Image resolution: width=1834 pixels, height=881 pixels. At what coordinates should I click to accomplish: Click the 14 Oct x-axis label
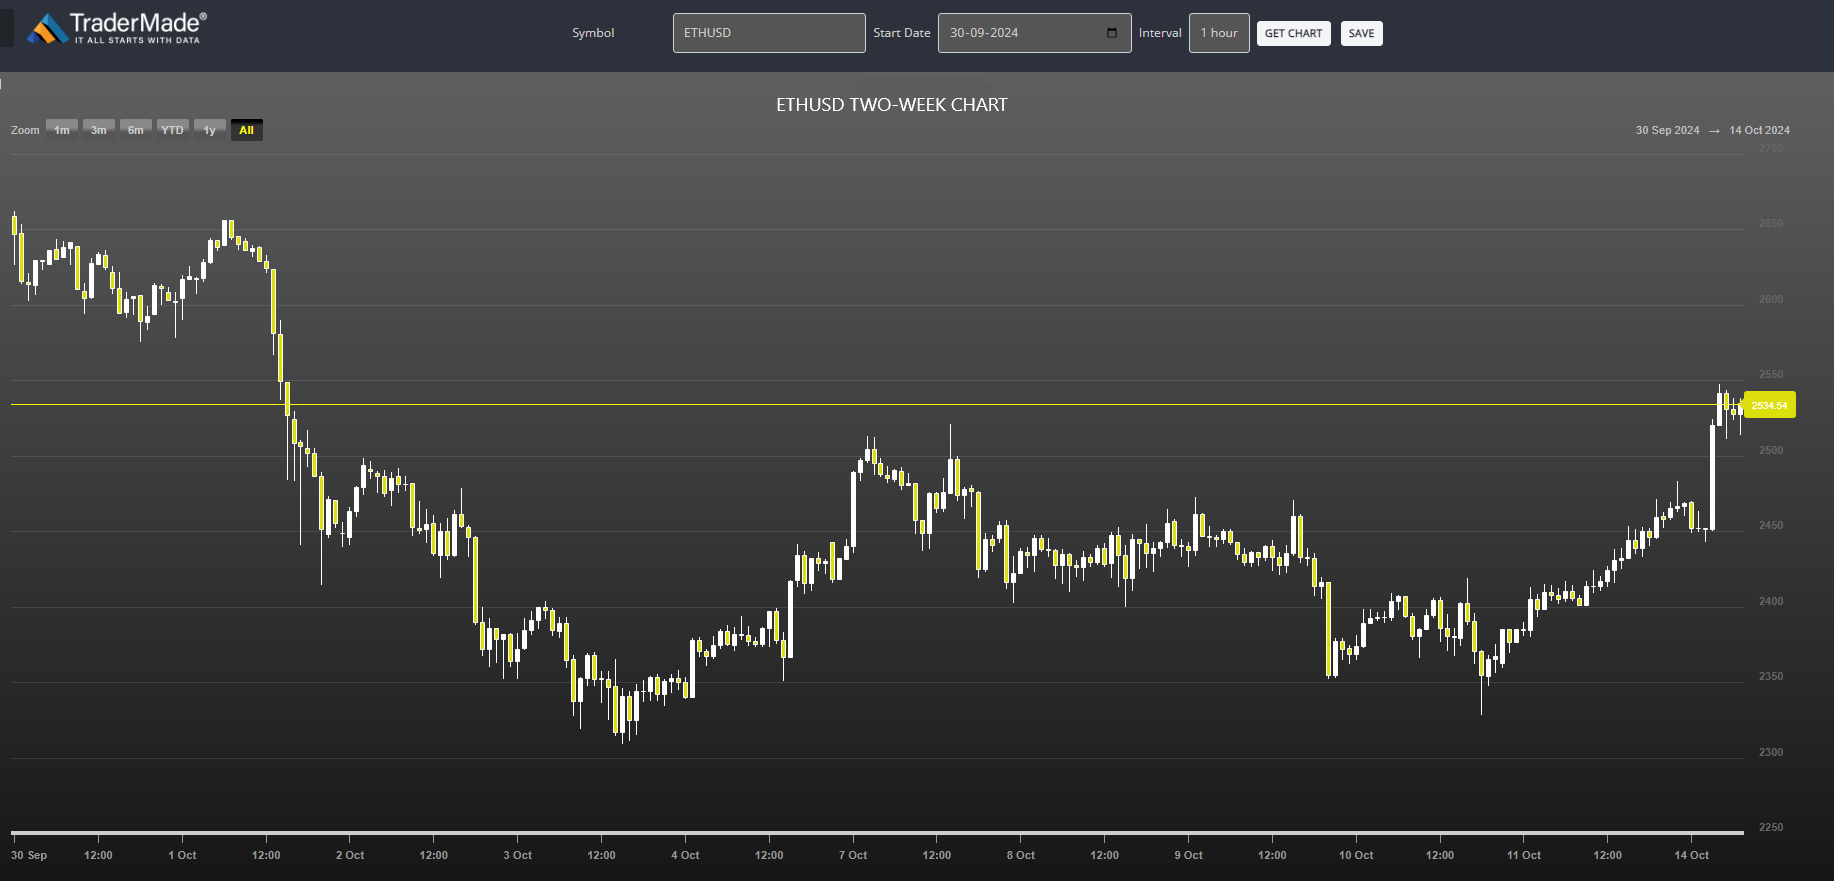click(x=1692, y=855)
